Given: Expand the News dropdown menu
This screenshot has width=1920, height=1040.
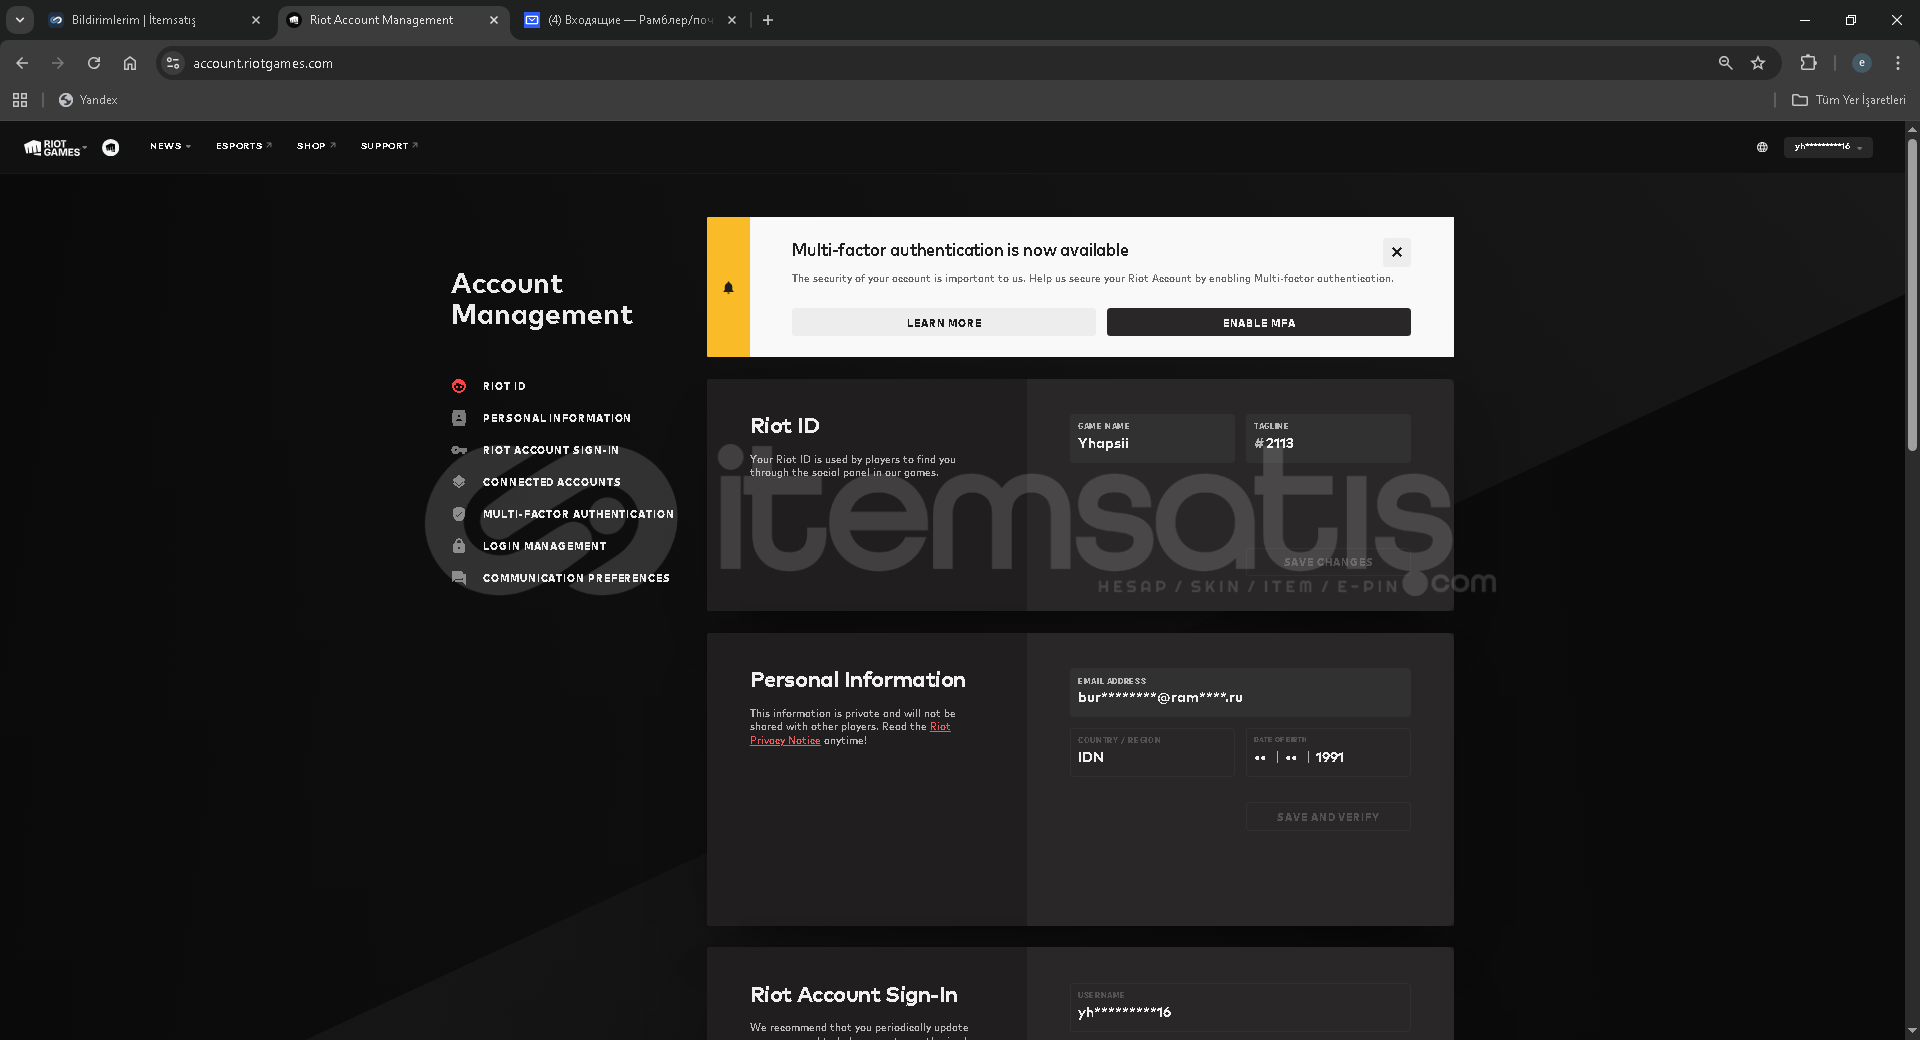Looking at the screenshot, I should tap(170, 146).
